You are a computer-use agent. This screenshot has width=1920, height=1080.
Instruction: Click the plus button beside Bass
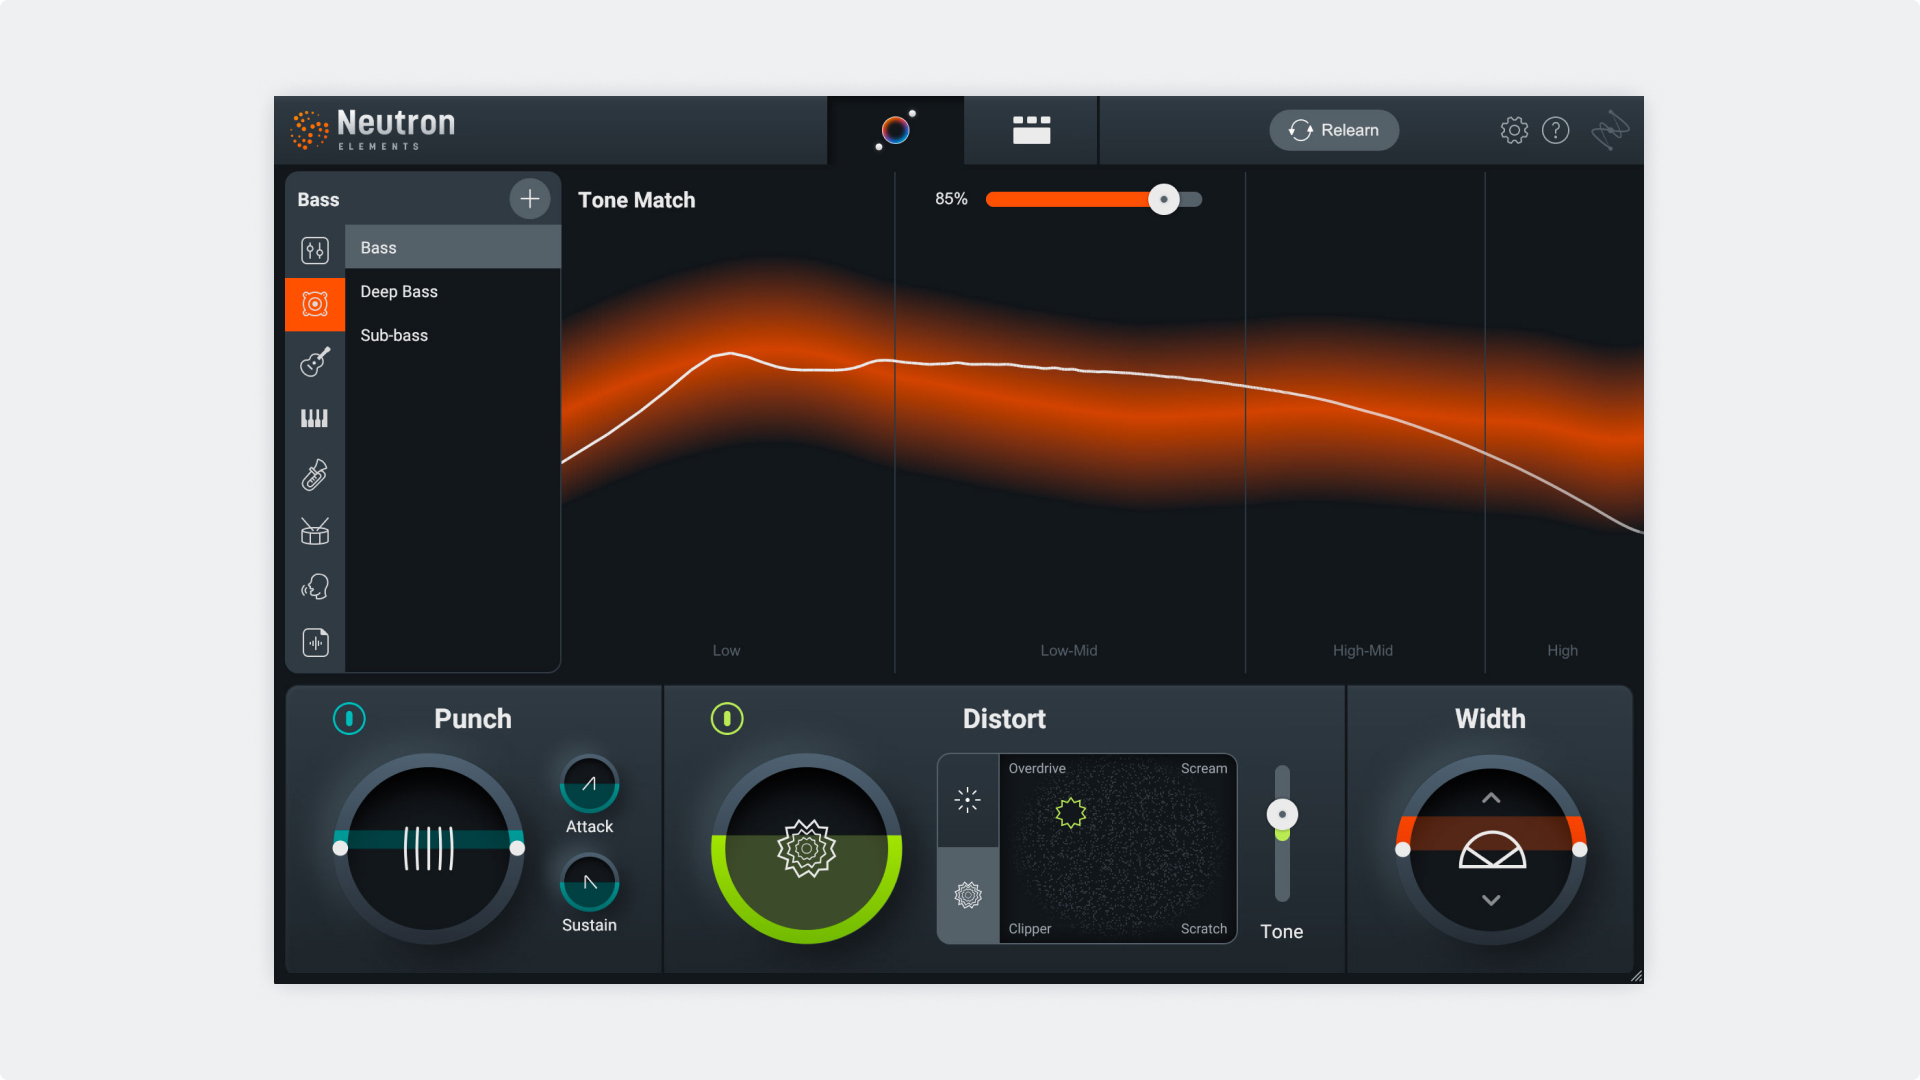[530, 199]
